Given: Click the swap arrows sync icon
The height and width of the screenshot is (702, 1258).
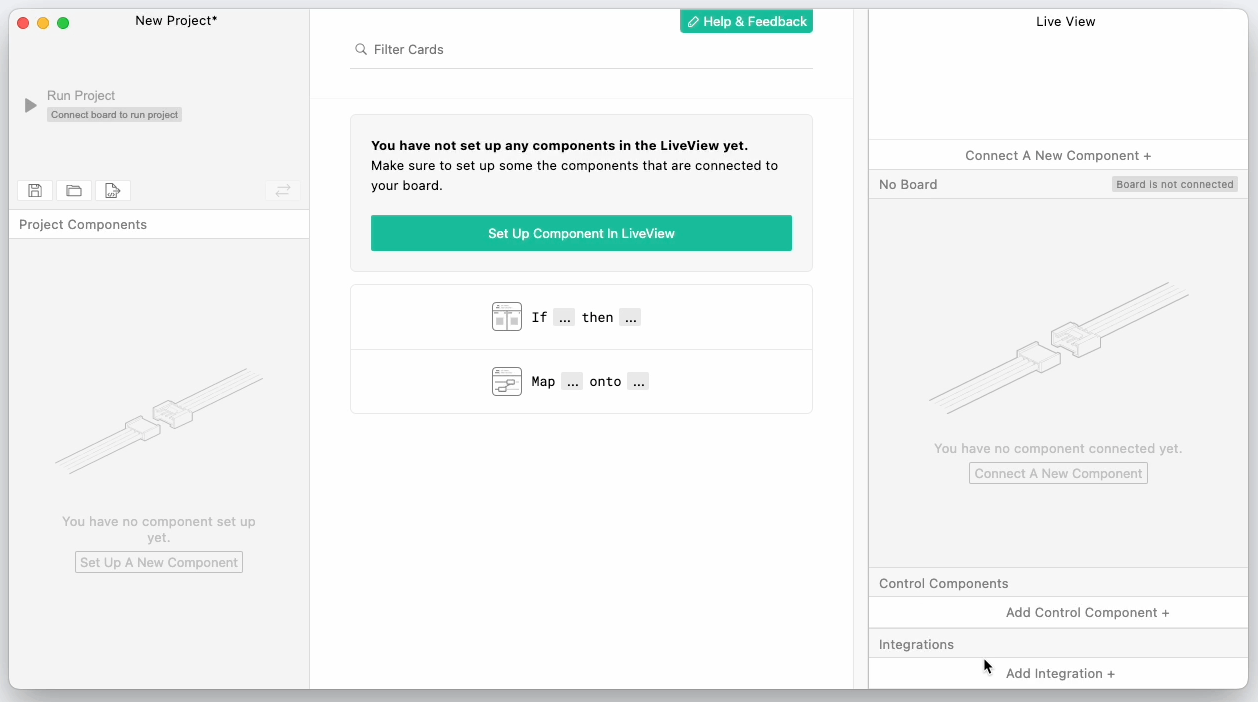Looking at the screenshot, I should (x=283, y=190).
